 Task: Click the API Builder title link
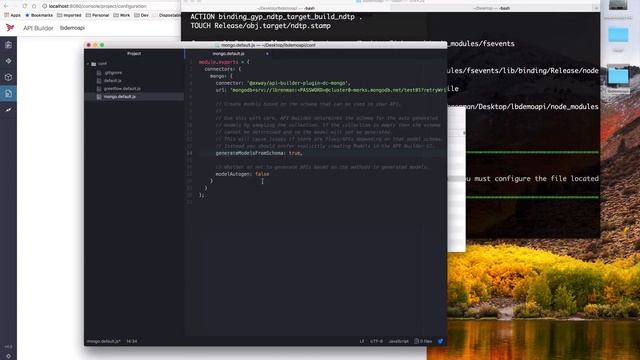pos(38,28)
